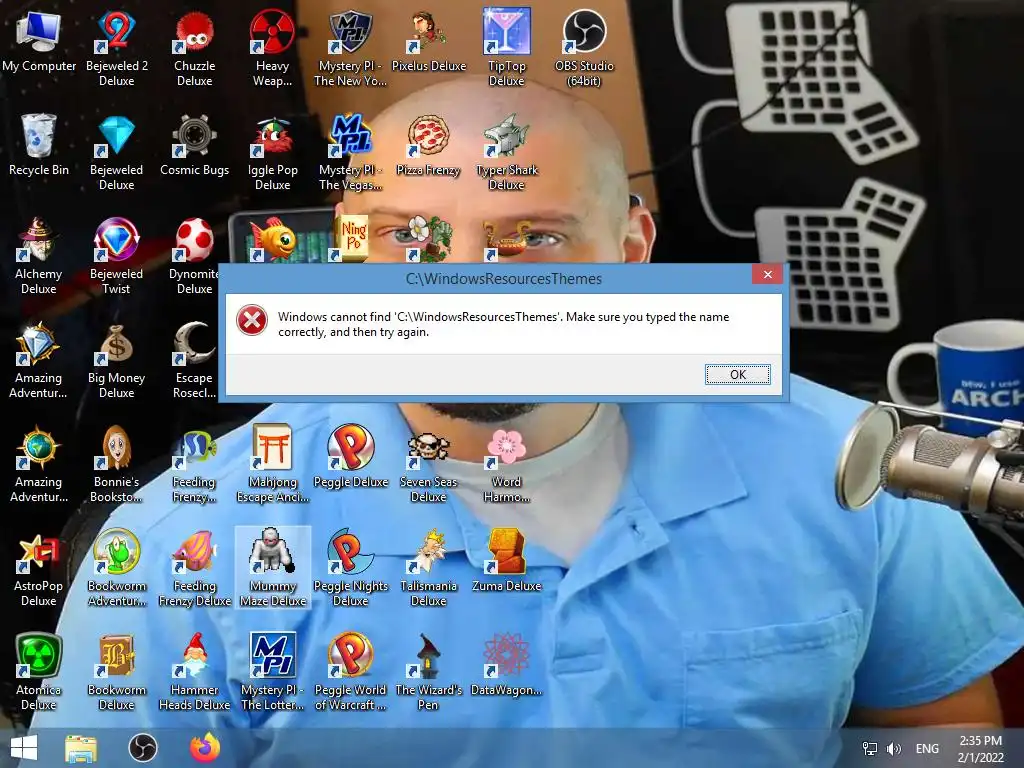Select the Feeding Frenzy Deluxe shortcut
Image resolution: width=1024 pixels, height=768 pixels.
[195, 568]
